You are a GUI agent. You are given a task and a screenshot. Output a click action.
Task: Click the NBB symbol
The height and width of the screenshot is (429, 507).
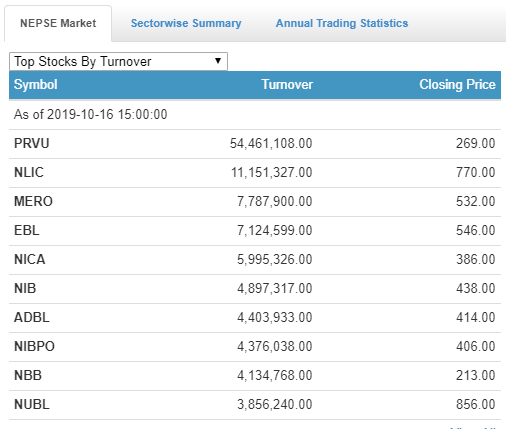pyautogui.click(x=28, y=375)
